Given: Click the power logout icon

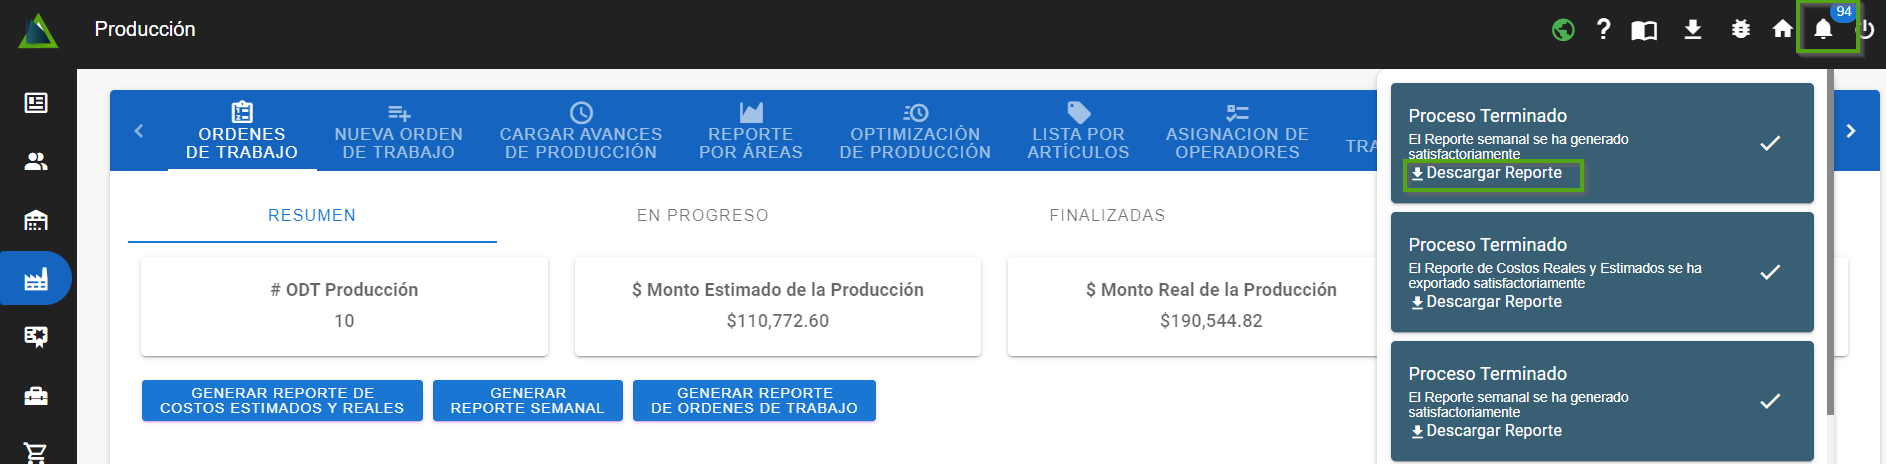Looking at the screenshot, I should tap(1866, 30).
